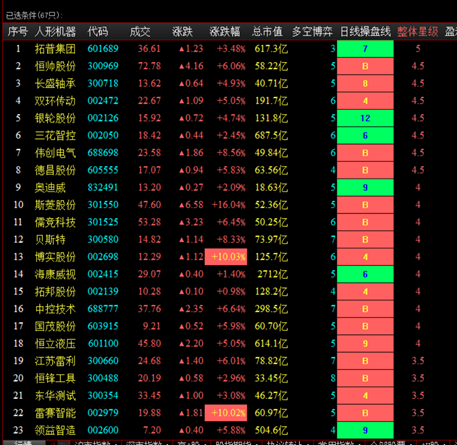Screen dimensions: 457x445
Task: Select stock 斯菱股份
Action: [x=55, y=205]
